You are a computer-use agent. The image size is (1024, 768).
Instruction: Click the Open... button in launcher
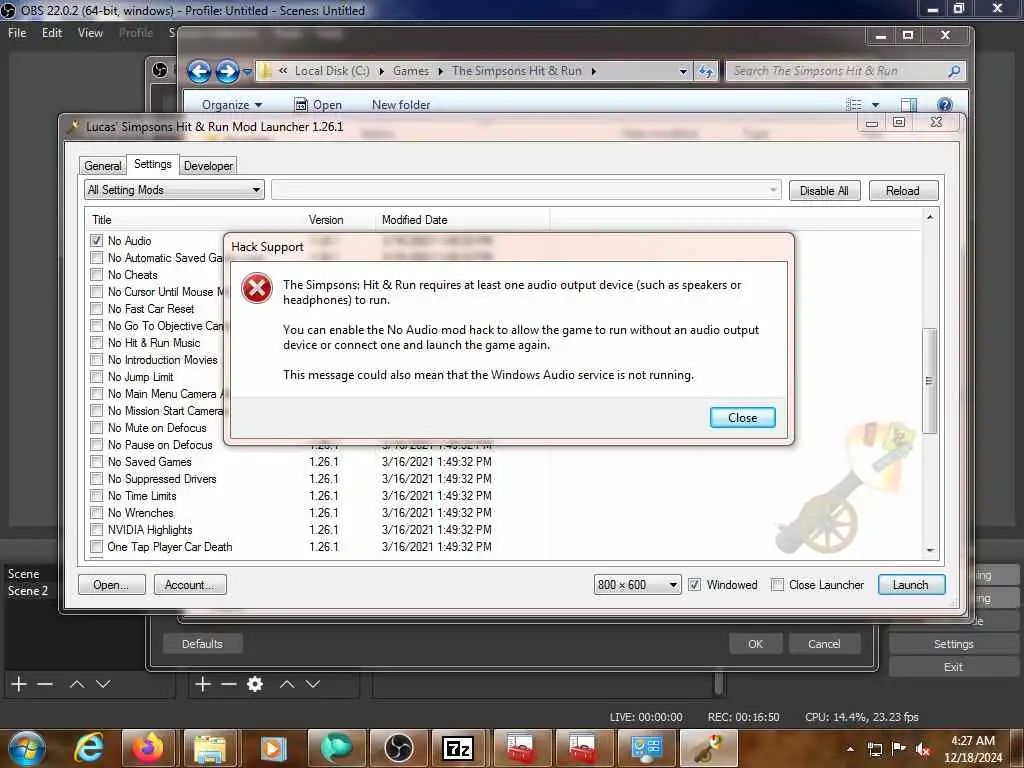tap(111, 584)
